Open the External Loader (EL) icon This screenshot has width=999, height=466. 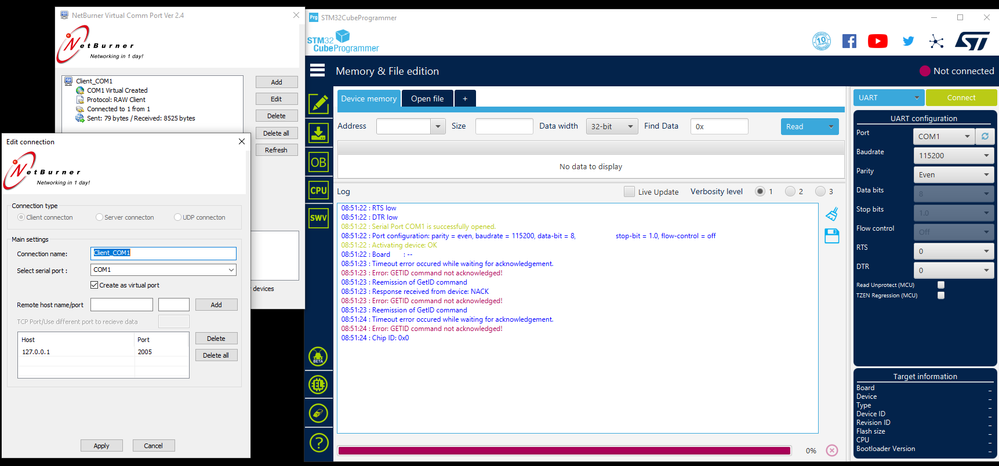[x=319, y=384]
